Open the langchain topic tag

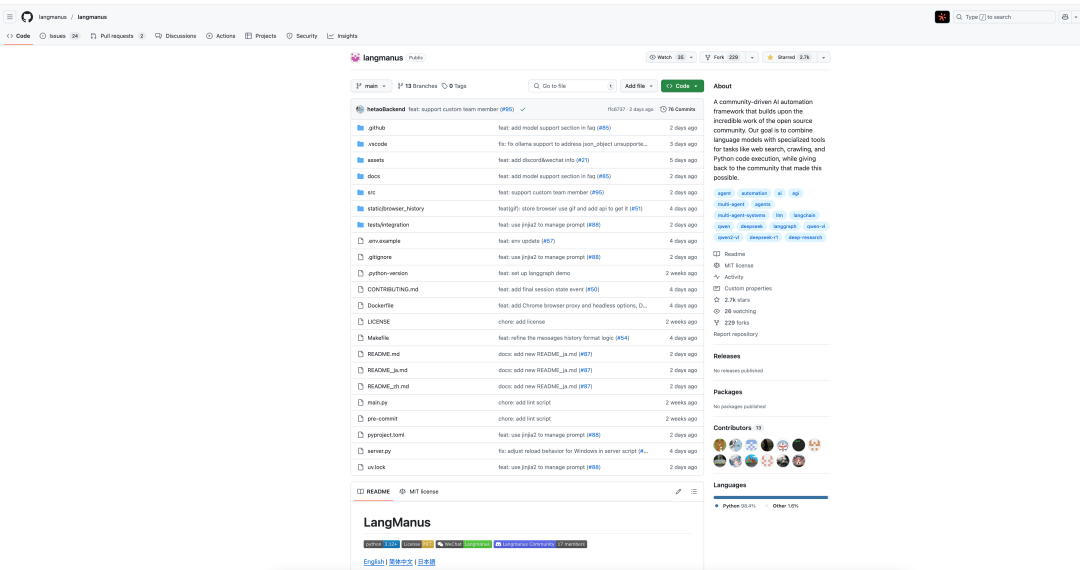point(804,215)
